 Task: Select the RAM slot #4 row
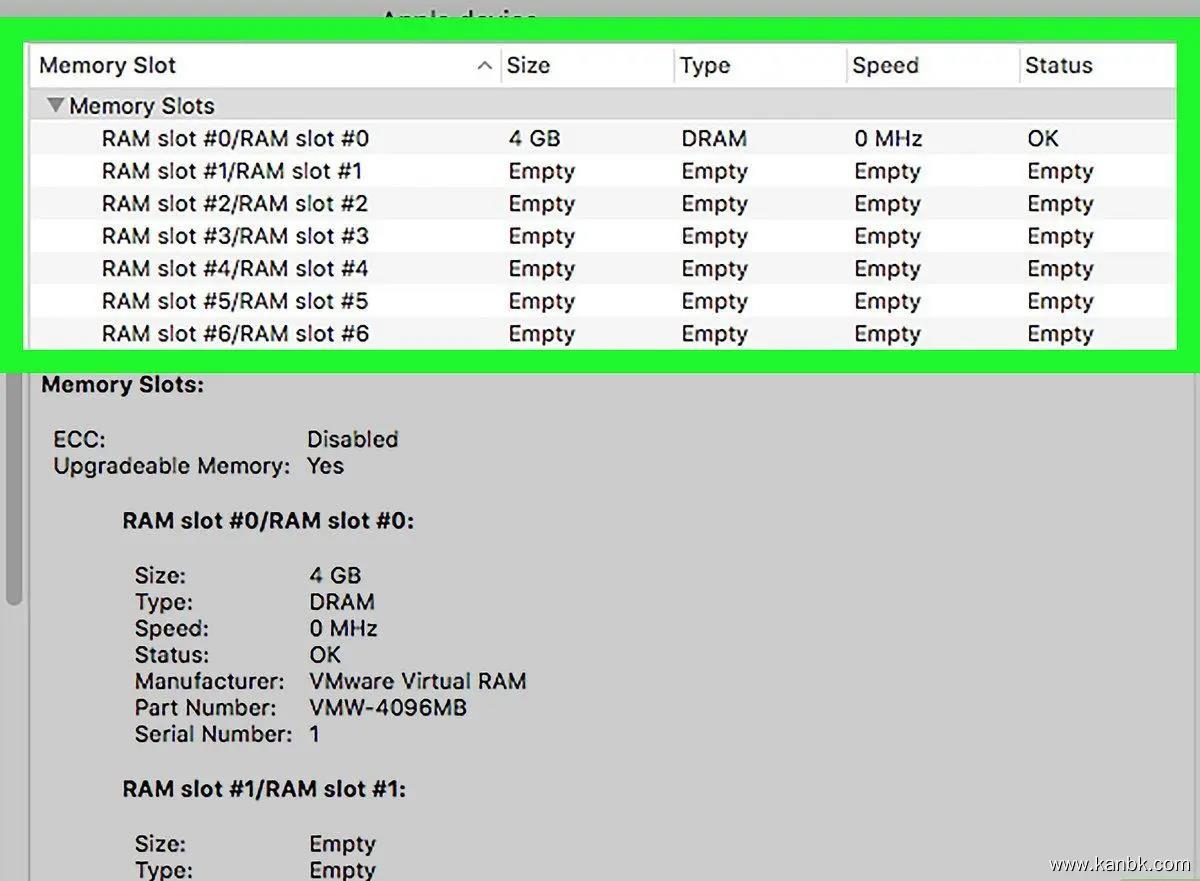pos(235,269)
